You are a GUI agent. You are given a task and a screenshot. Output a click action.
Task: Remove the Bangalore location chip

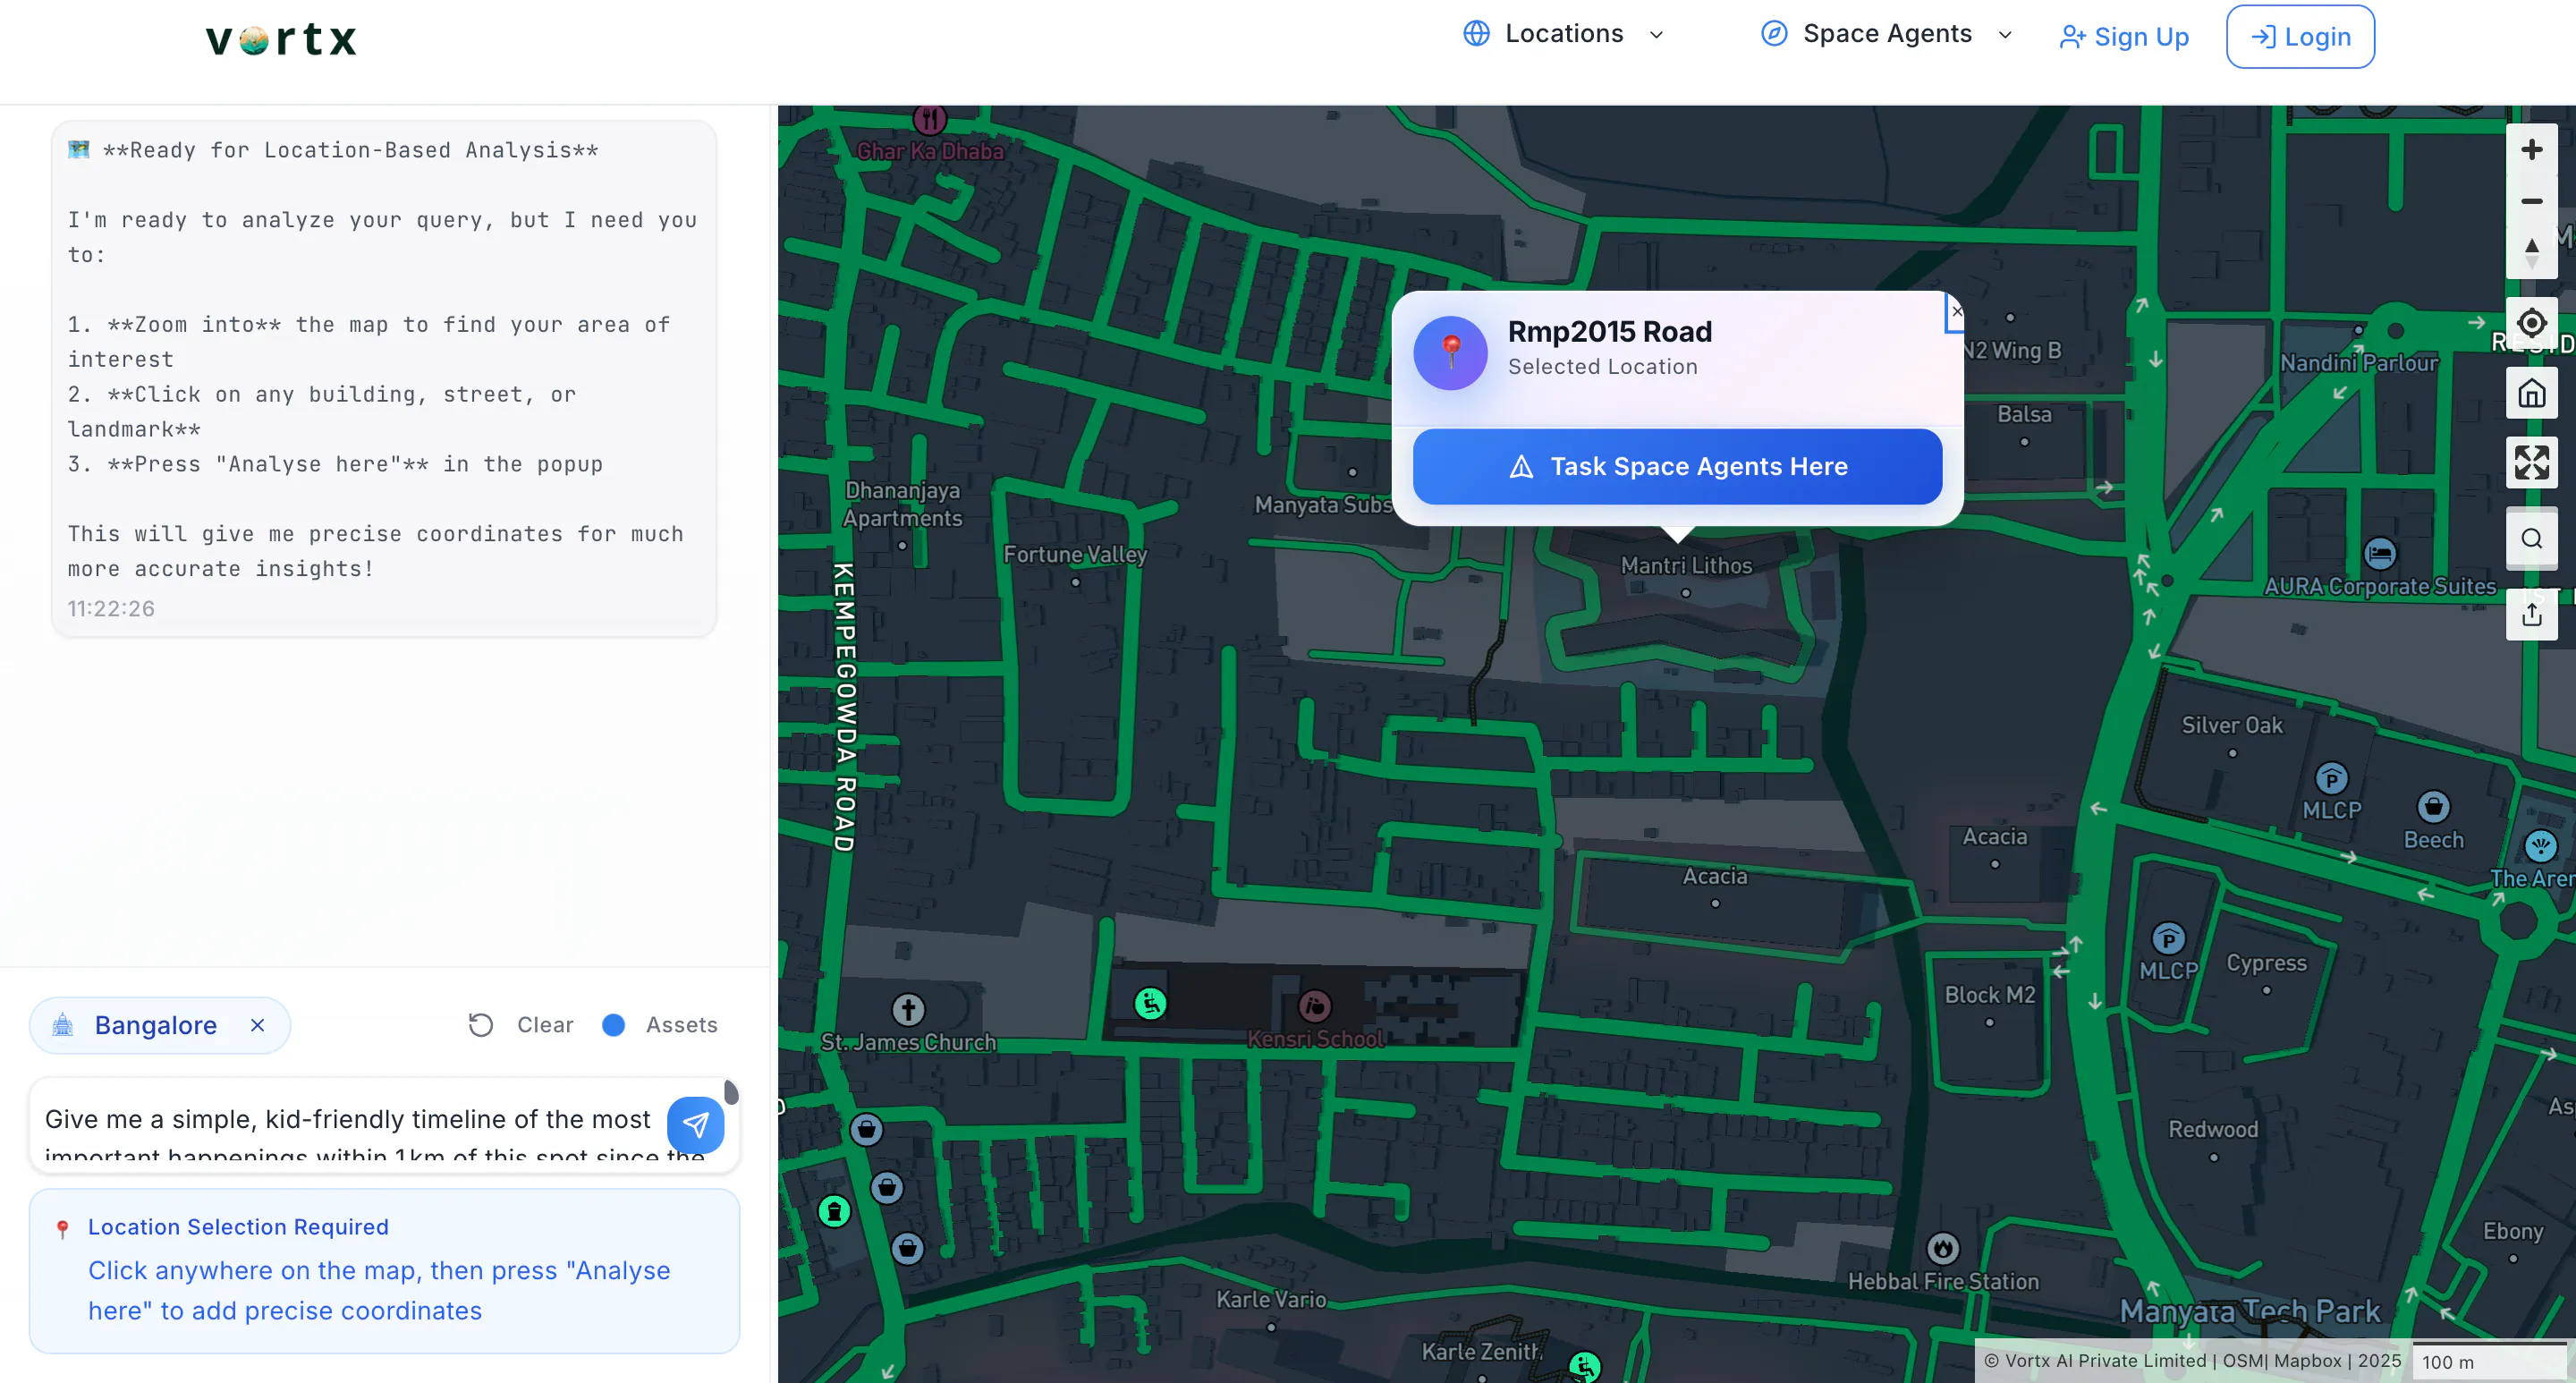click(257, 1025)
